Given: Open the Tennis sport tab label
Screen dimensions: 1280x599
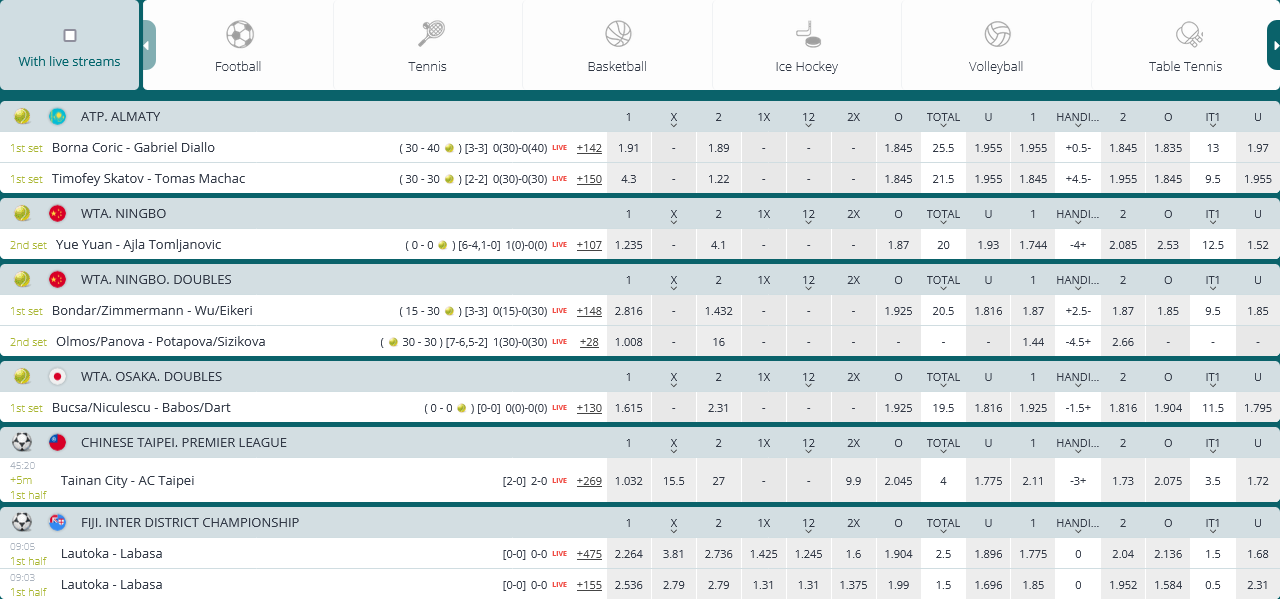Looking at the screenshot, I should coord(427,66).
